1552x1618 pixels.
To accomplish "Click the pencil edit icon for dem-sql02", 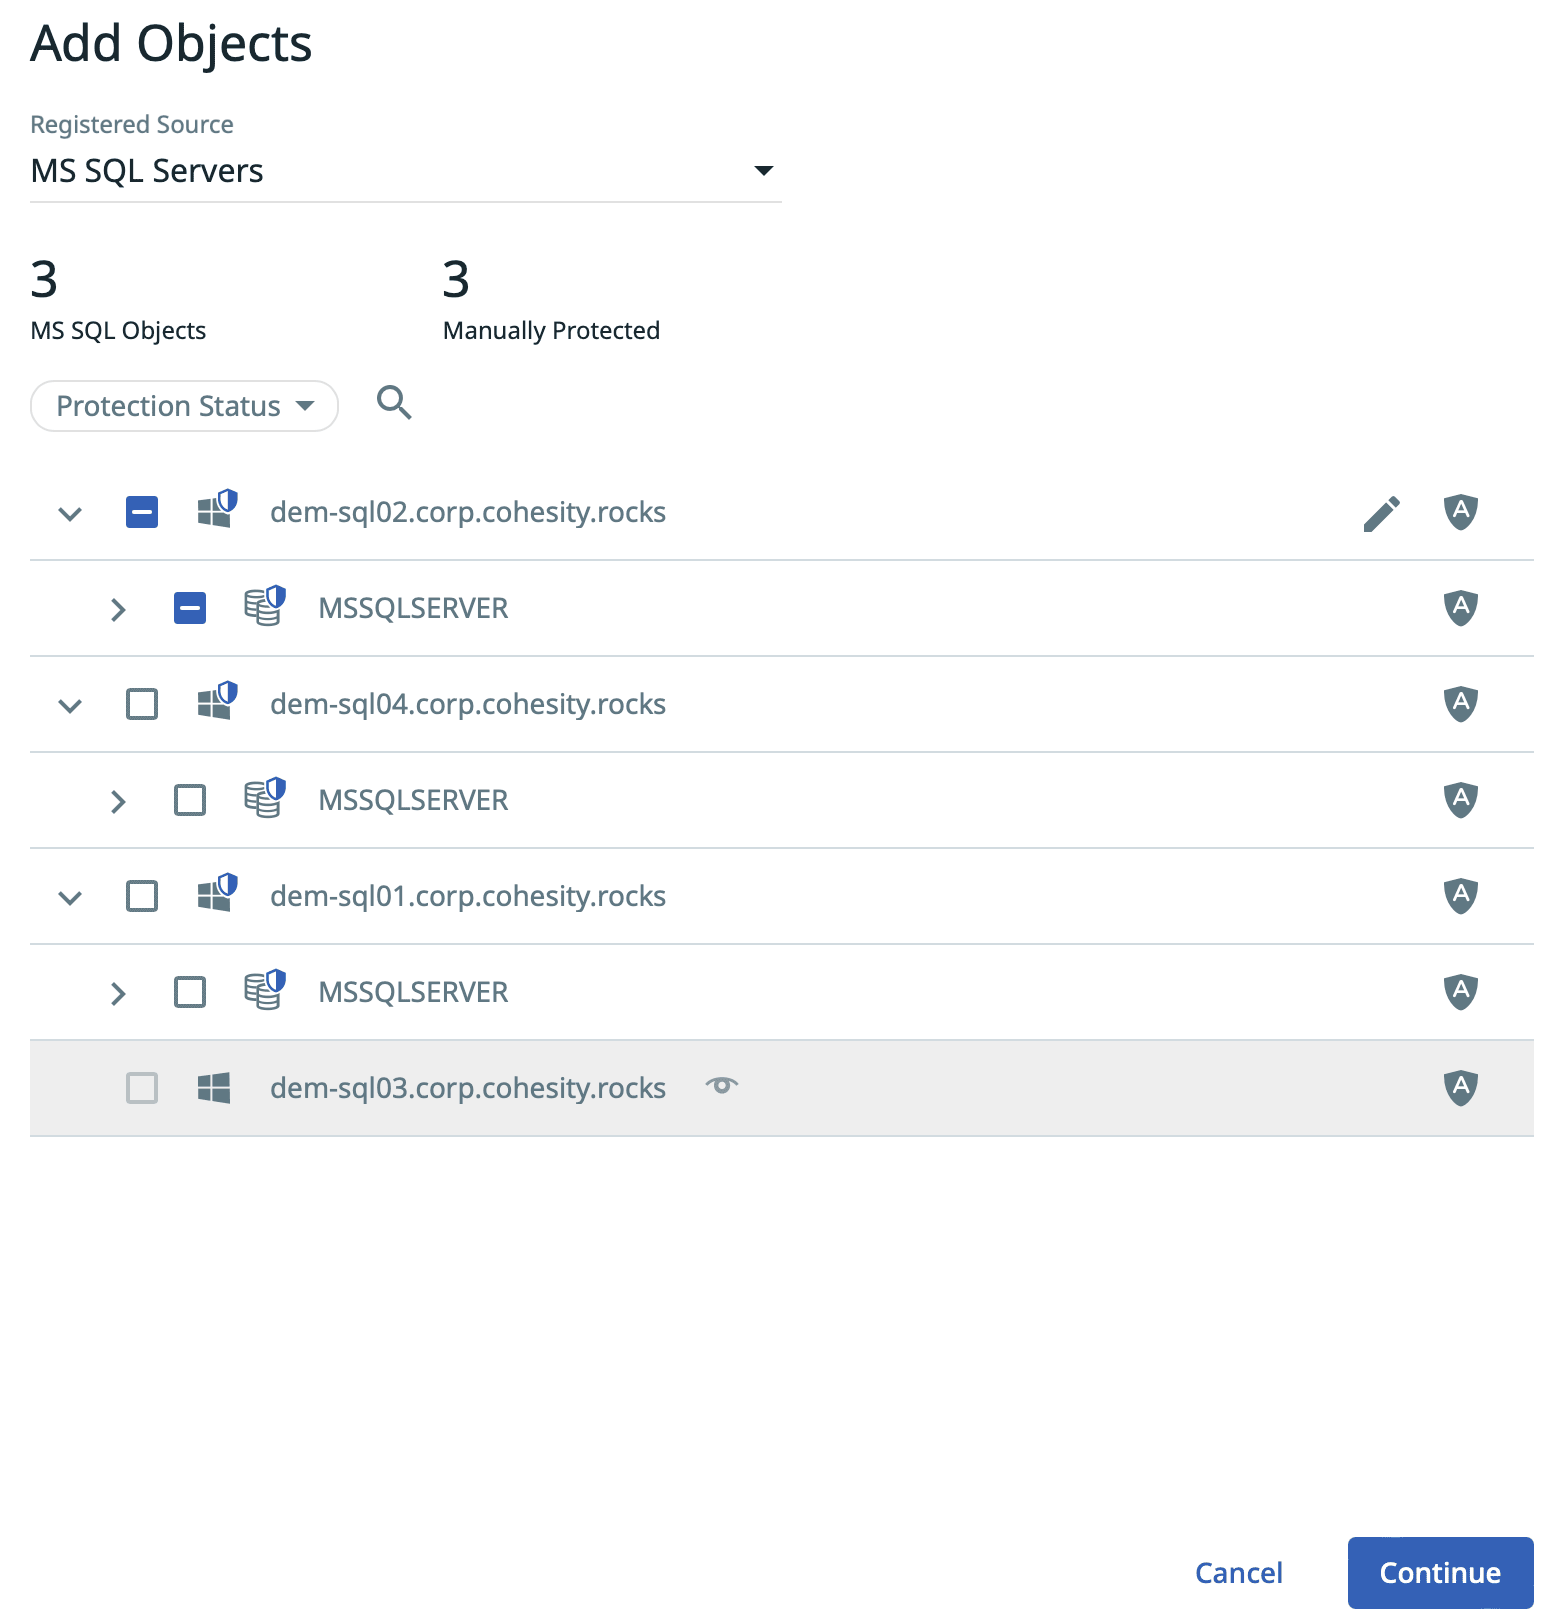I will pyautogui.click(x=1381, y=513).
